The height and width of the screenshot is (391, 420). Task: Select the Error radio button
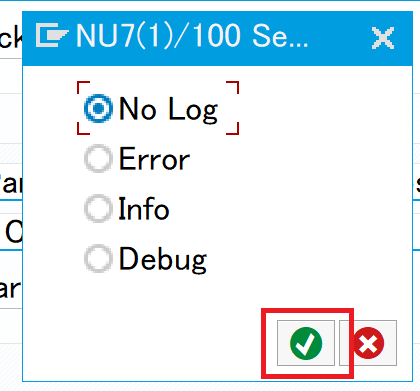(98, 158)
